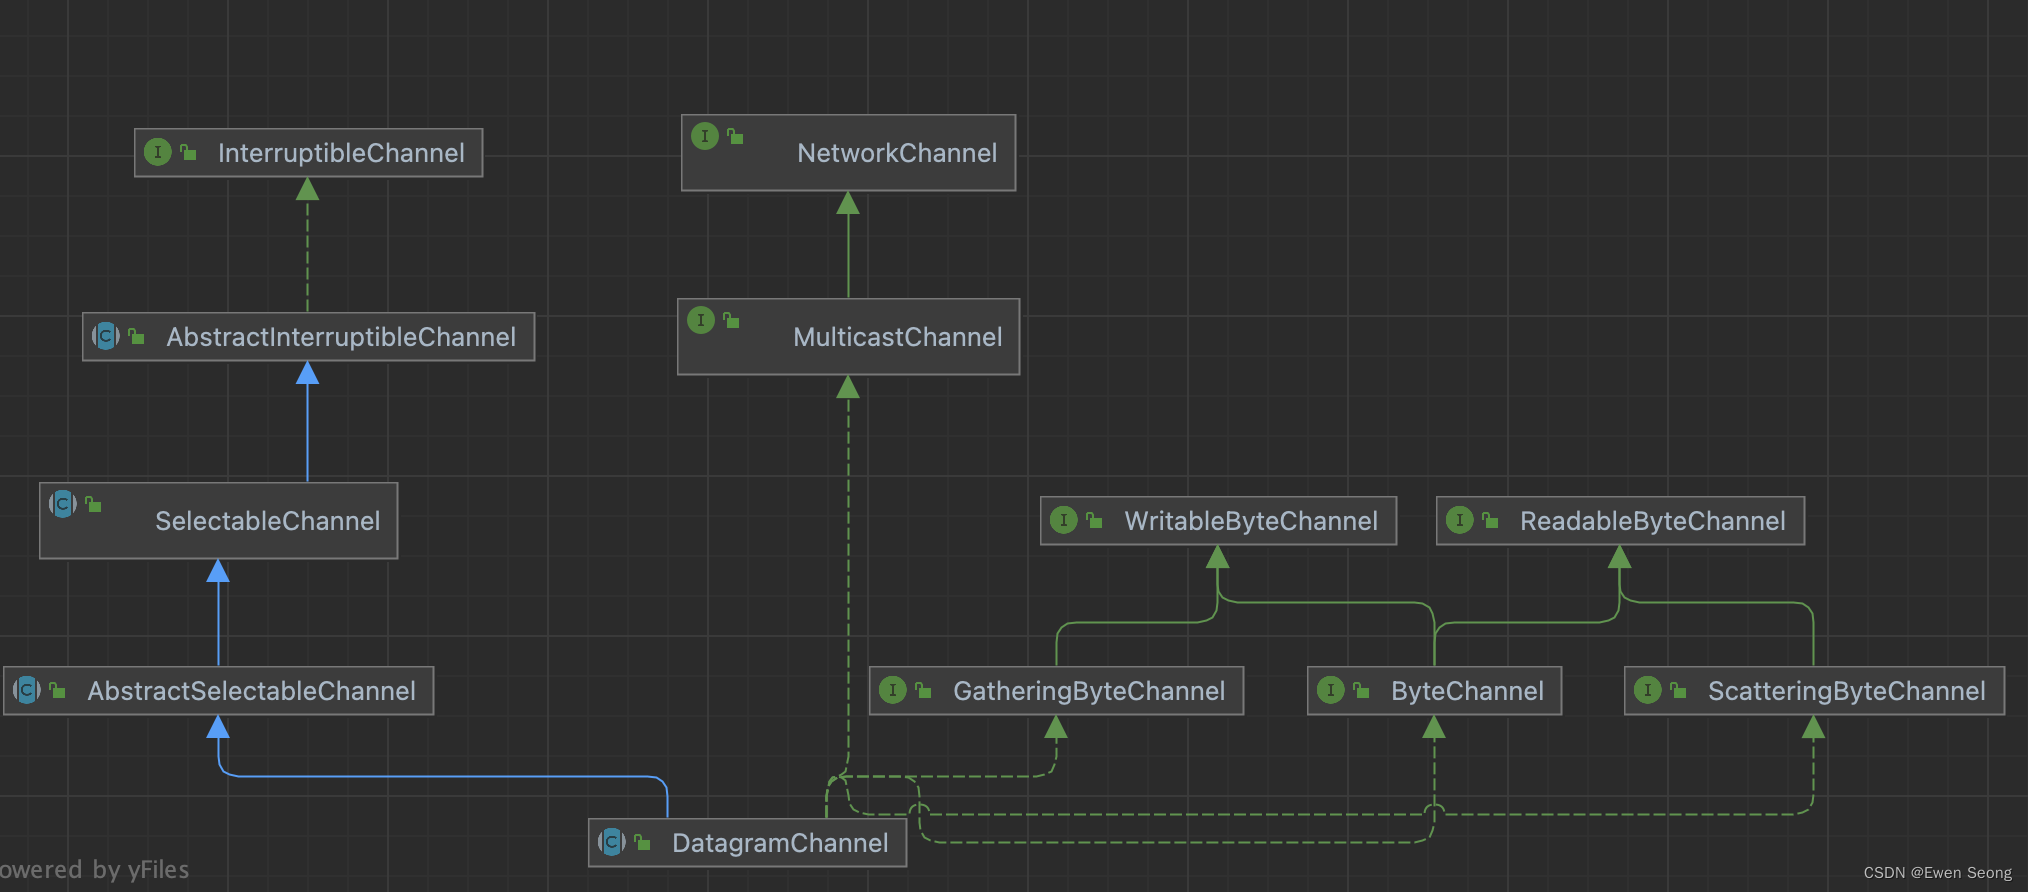
Task: Select the InterruptibleChannel node label
Action: [x=341, y=153]
